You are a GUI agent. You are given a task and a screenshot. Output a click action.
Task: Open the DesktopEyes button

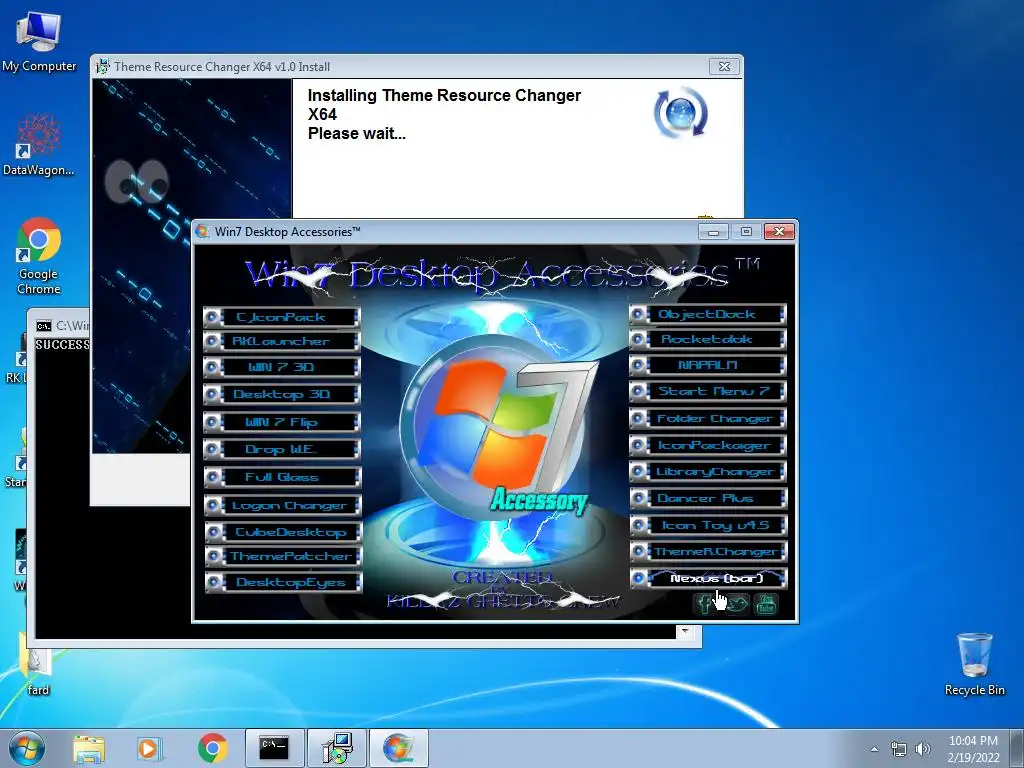tap(282, 583)
